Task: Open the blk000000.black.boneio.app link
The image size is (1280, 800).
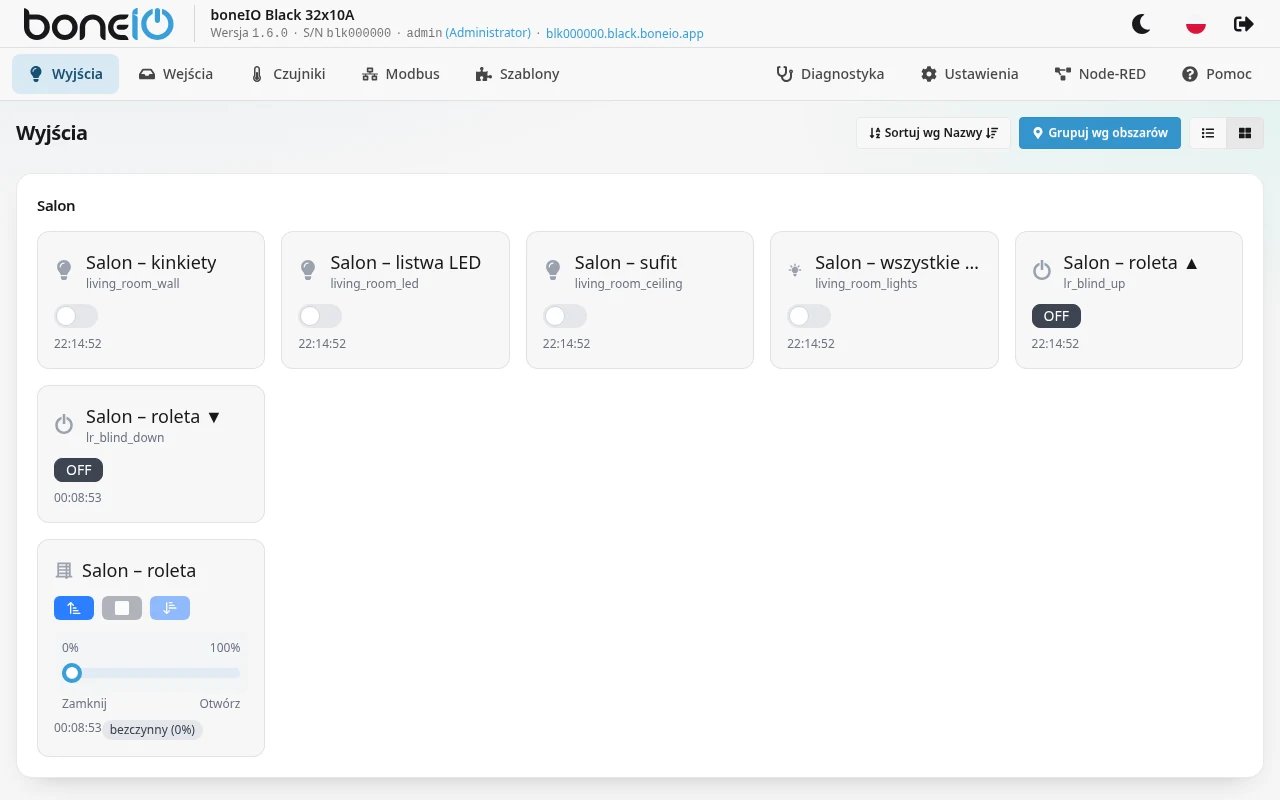Action: tap(625, 33)
